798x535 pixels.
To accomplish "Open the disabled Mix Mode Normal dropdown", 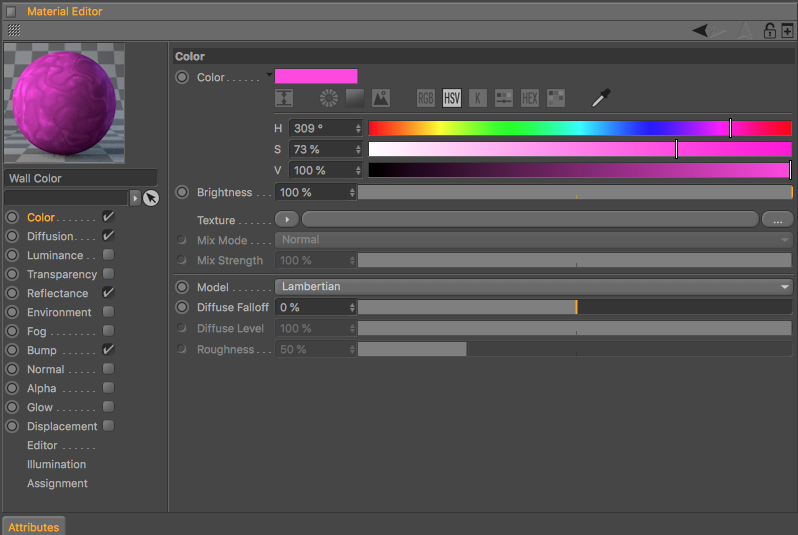I will [534, 240].
